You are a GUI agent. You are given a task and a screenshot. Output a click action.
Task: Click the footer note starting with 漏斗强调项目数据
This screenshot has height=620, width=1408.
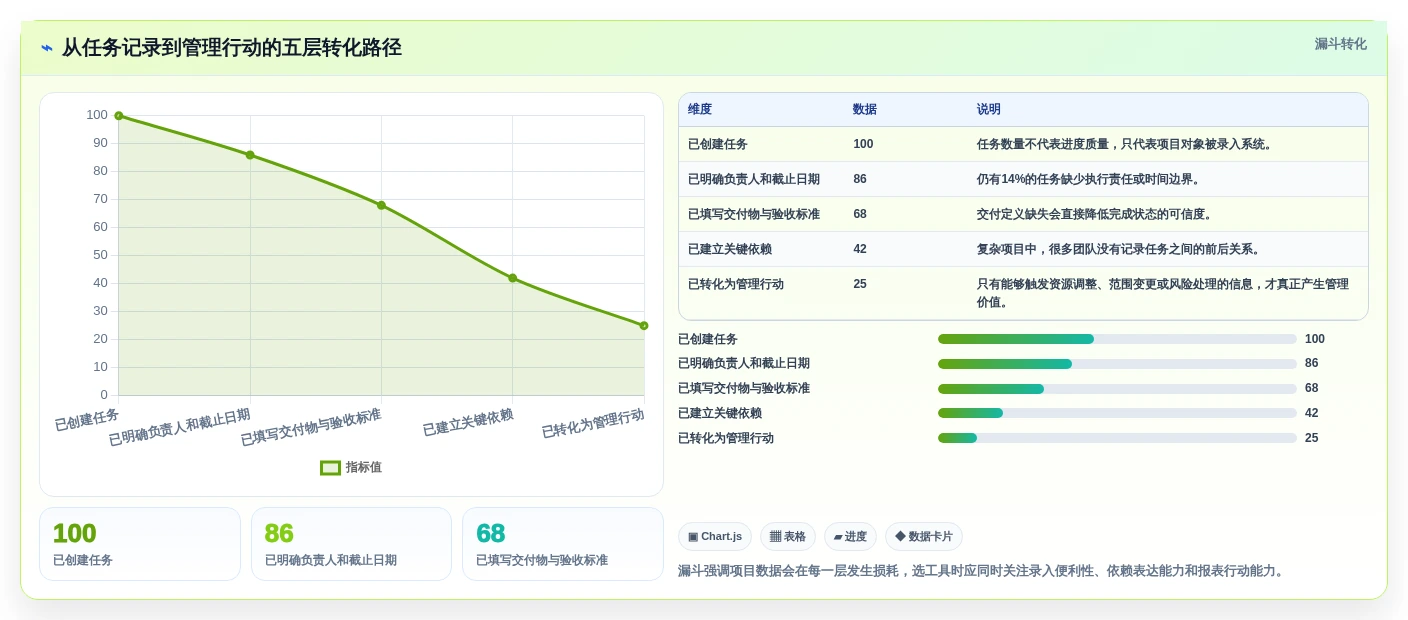click(x=982, y=571)
